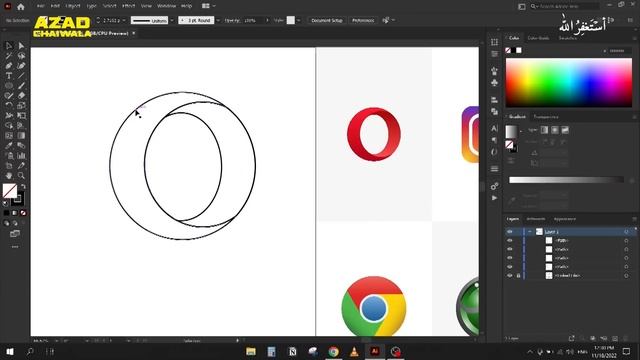
Task: Select the Rotate tool
Action: coord(9,106)
